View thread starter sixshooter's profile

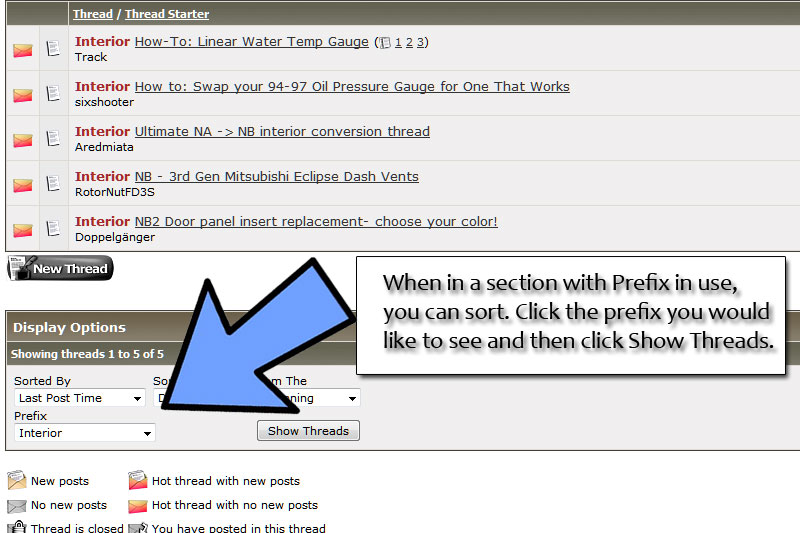[x=104, y=102]
